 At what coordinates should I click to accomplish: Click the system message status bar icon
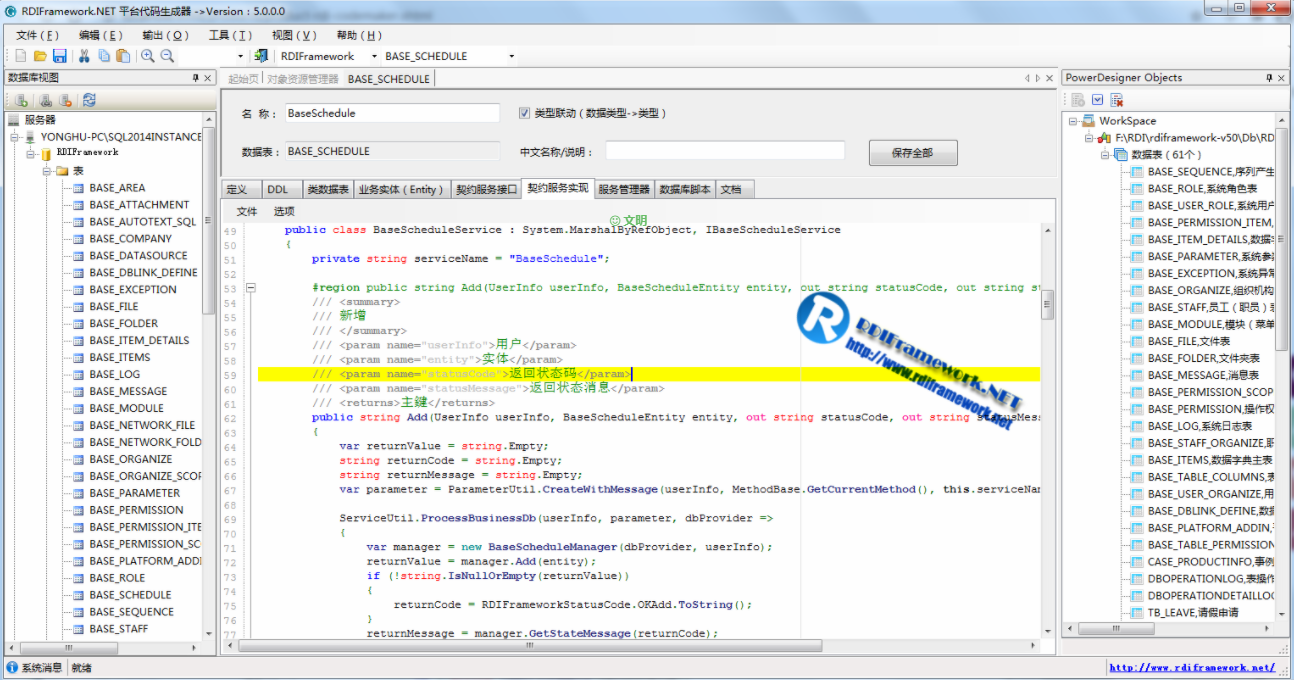point(12,668)
